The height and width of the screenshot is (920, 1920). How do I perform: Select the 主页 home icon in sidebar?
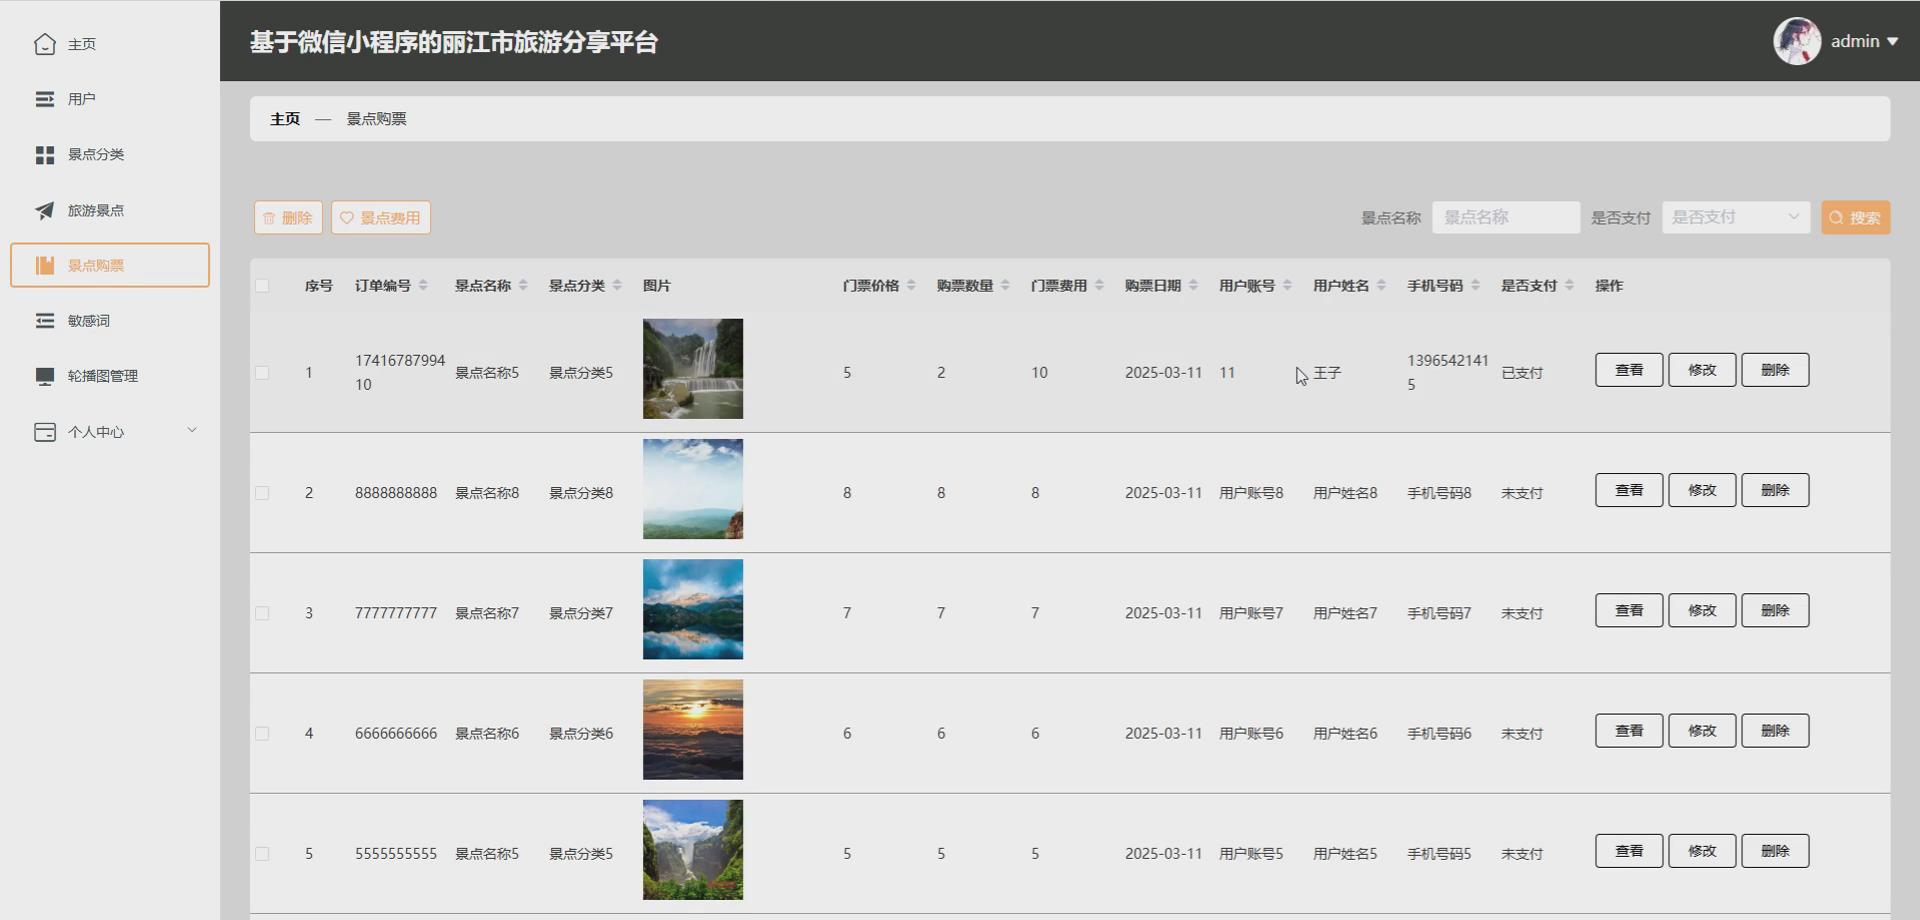point(44,44)
